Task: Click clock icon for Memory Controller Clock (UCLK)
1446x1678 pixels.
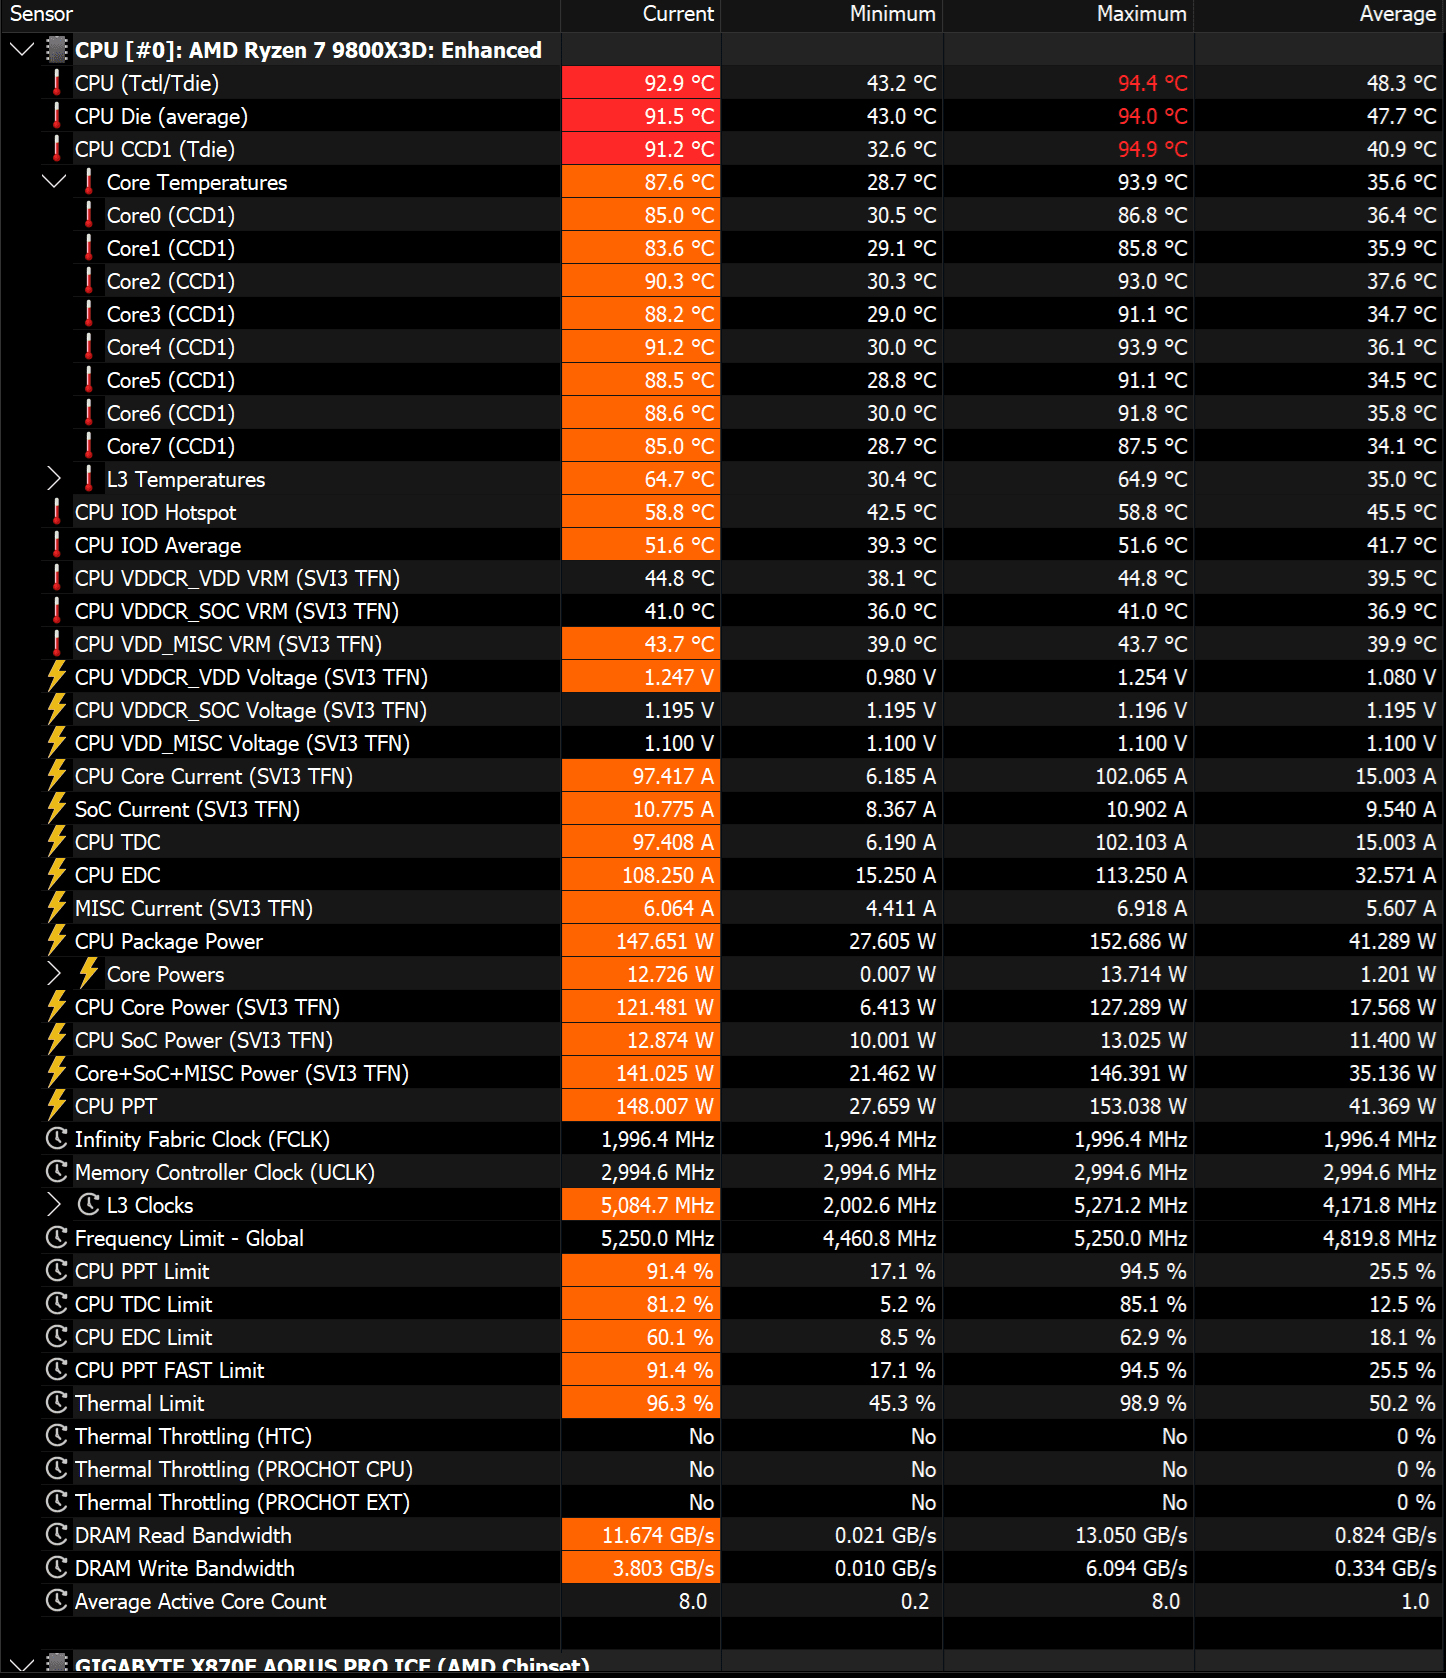Action: 57,1172
